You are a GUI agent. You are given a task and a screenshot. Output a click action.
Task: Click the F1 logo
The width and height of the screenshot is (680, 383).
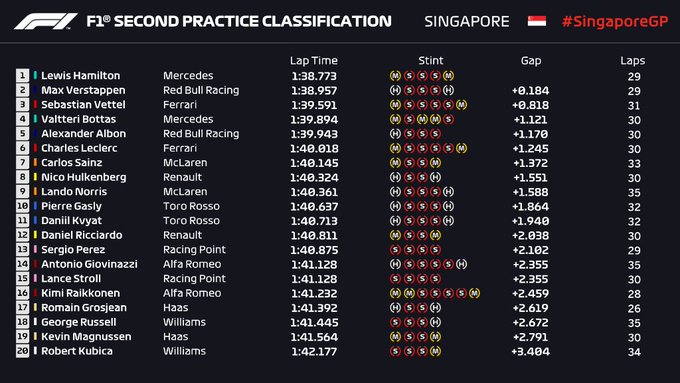46,21
